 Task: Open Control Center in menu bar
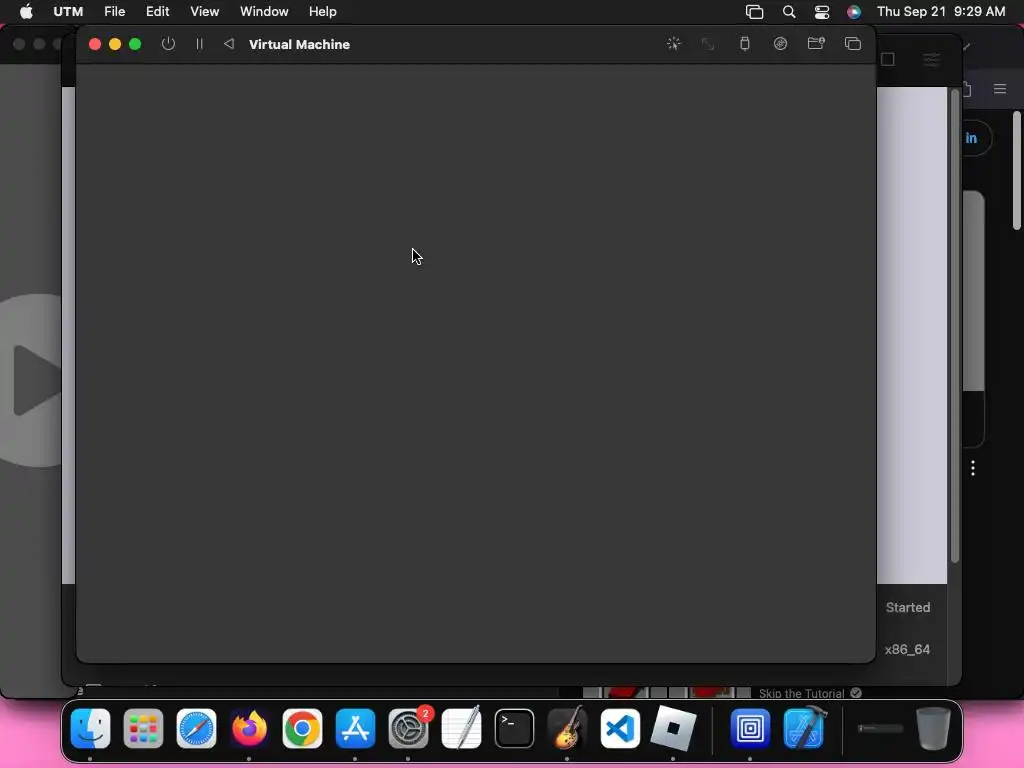click(x=822, y=12)
